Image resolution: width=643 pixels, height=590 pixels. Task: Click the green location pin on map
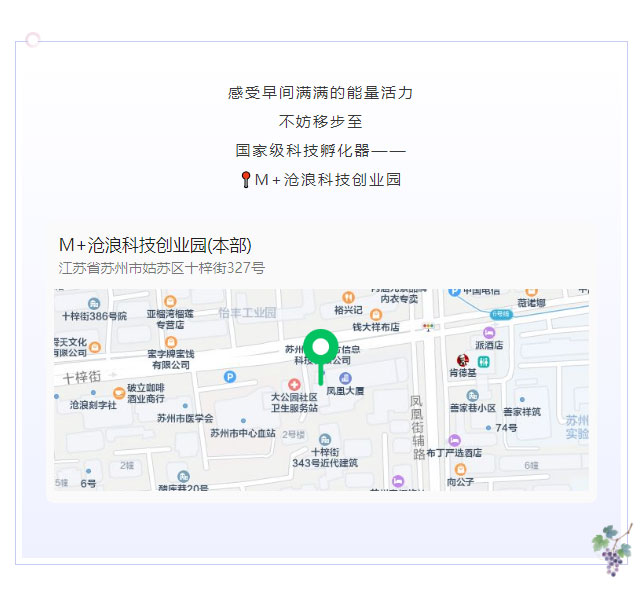click(320, 350)
